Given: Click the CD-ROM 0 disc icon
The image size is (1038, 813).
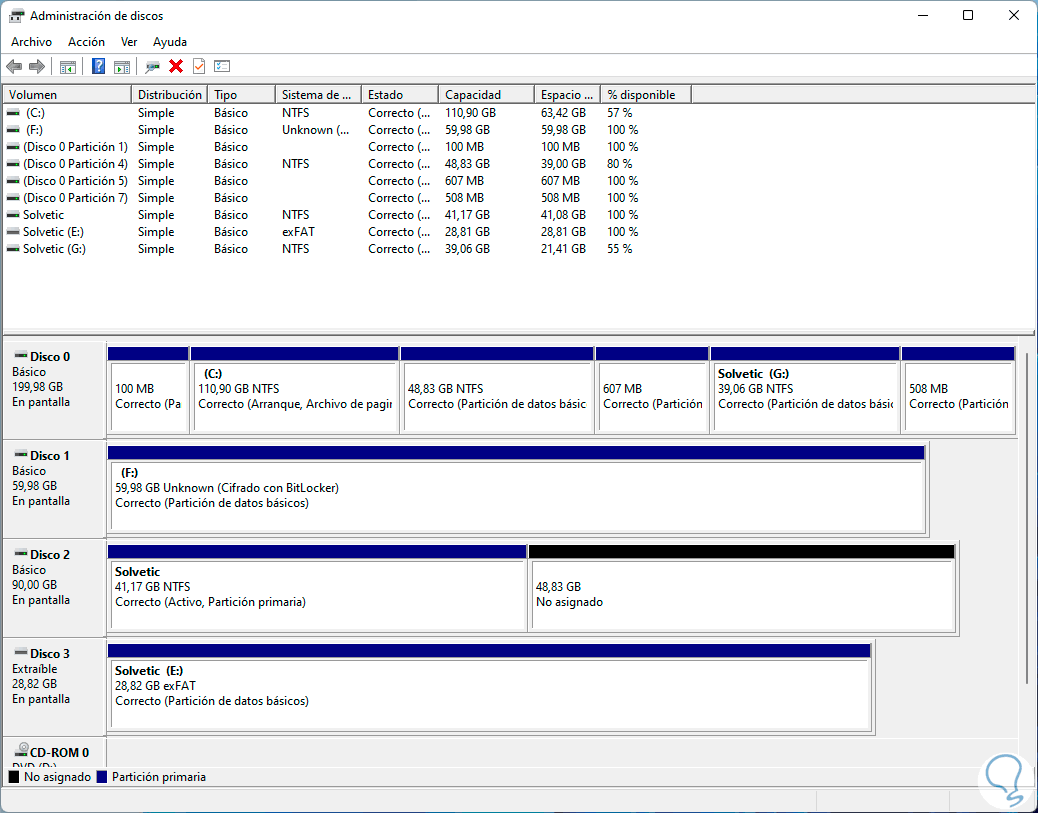Looking at the screenshot, I should pyautogui.click(x=22, y=749).
